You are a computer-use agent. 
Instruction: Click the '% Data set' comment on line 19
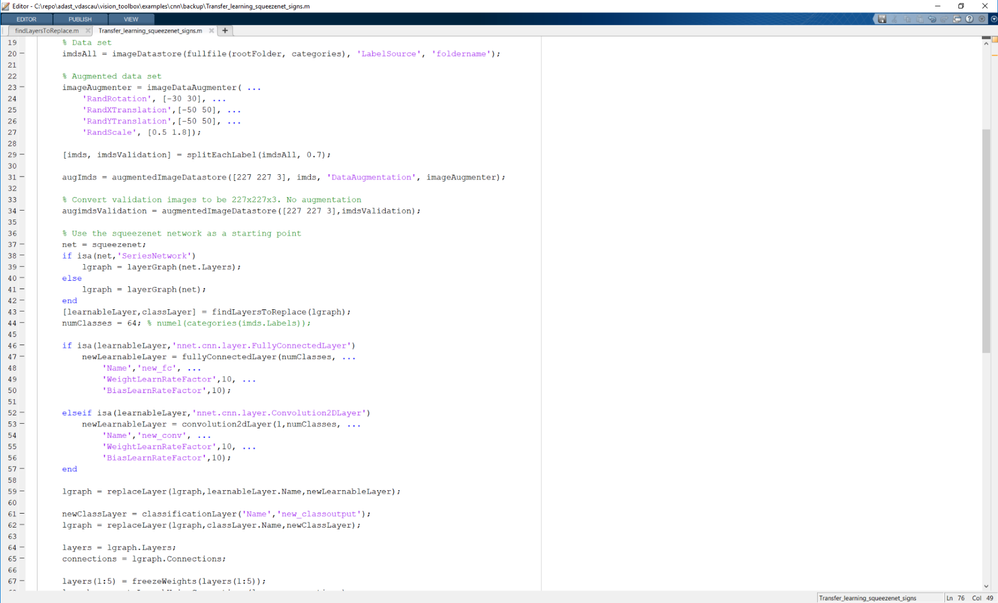(87, 43)
